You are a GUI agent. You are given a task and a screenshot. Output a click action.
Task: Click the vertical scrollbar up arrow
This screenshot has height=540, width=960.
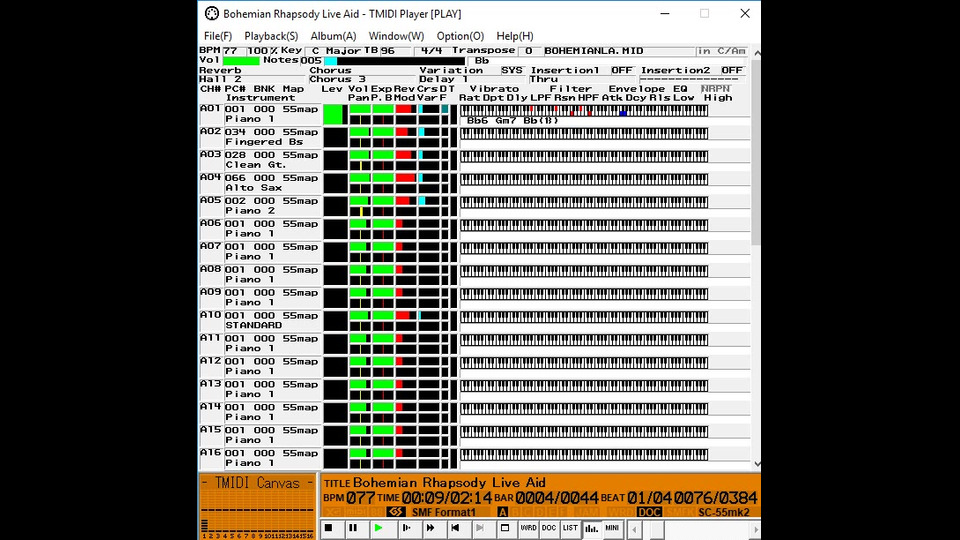757,53
